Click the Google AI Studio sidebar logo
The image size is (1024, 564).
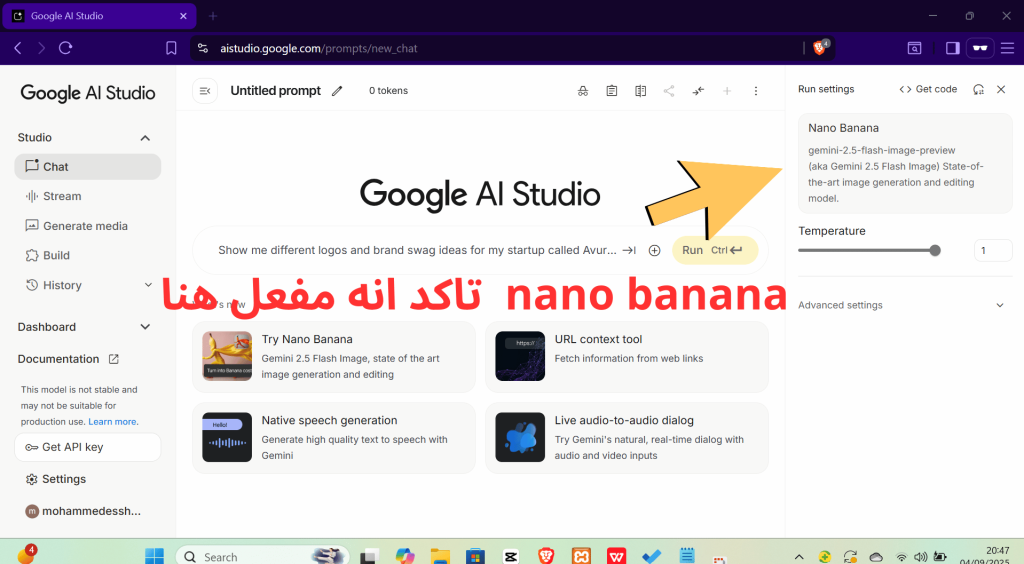pos(88,93)
